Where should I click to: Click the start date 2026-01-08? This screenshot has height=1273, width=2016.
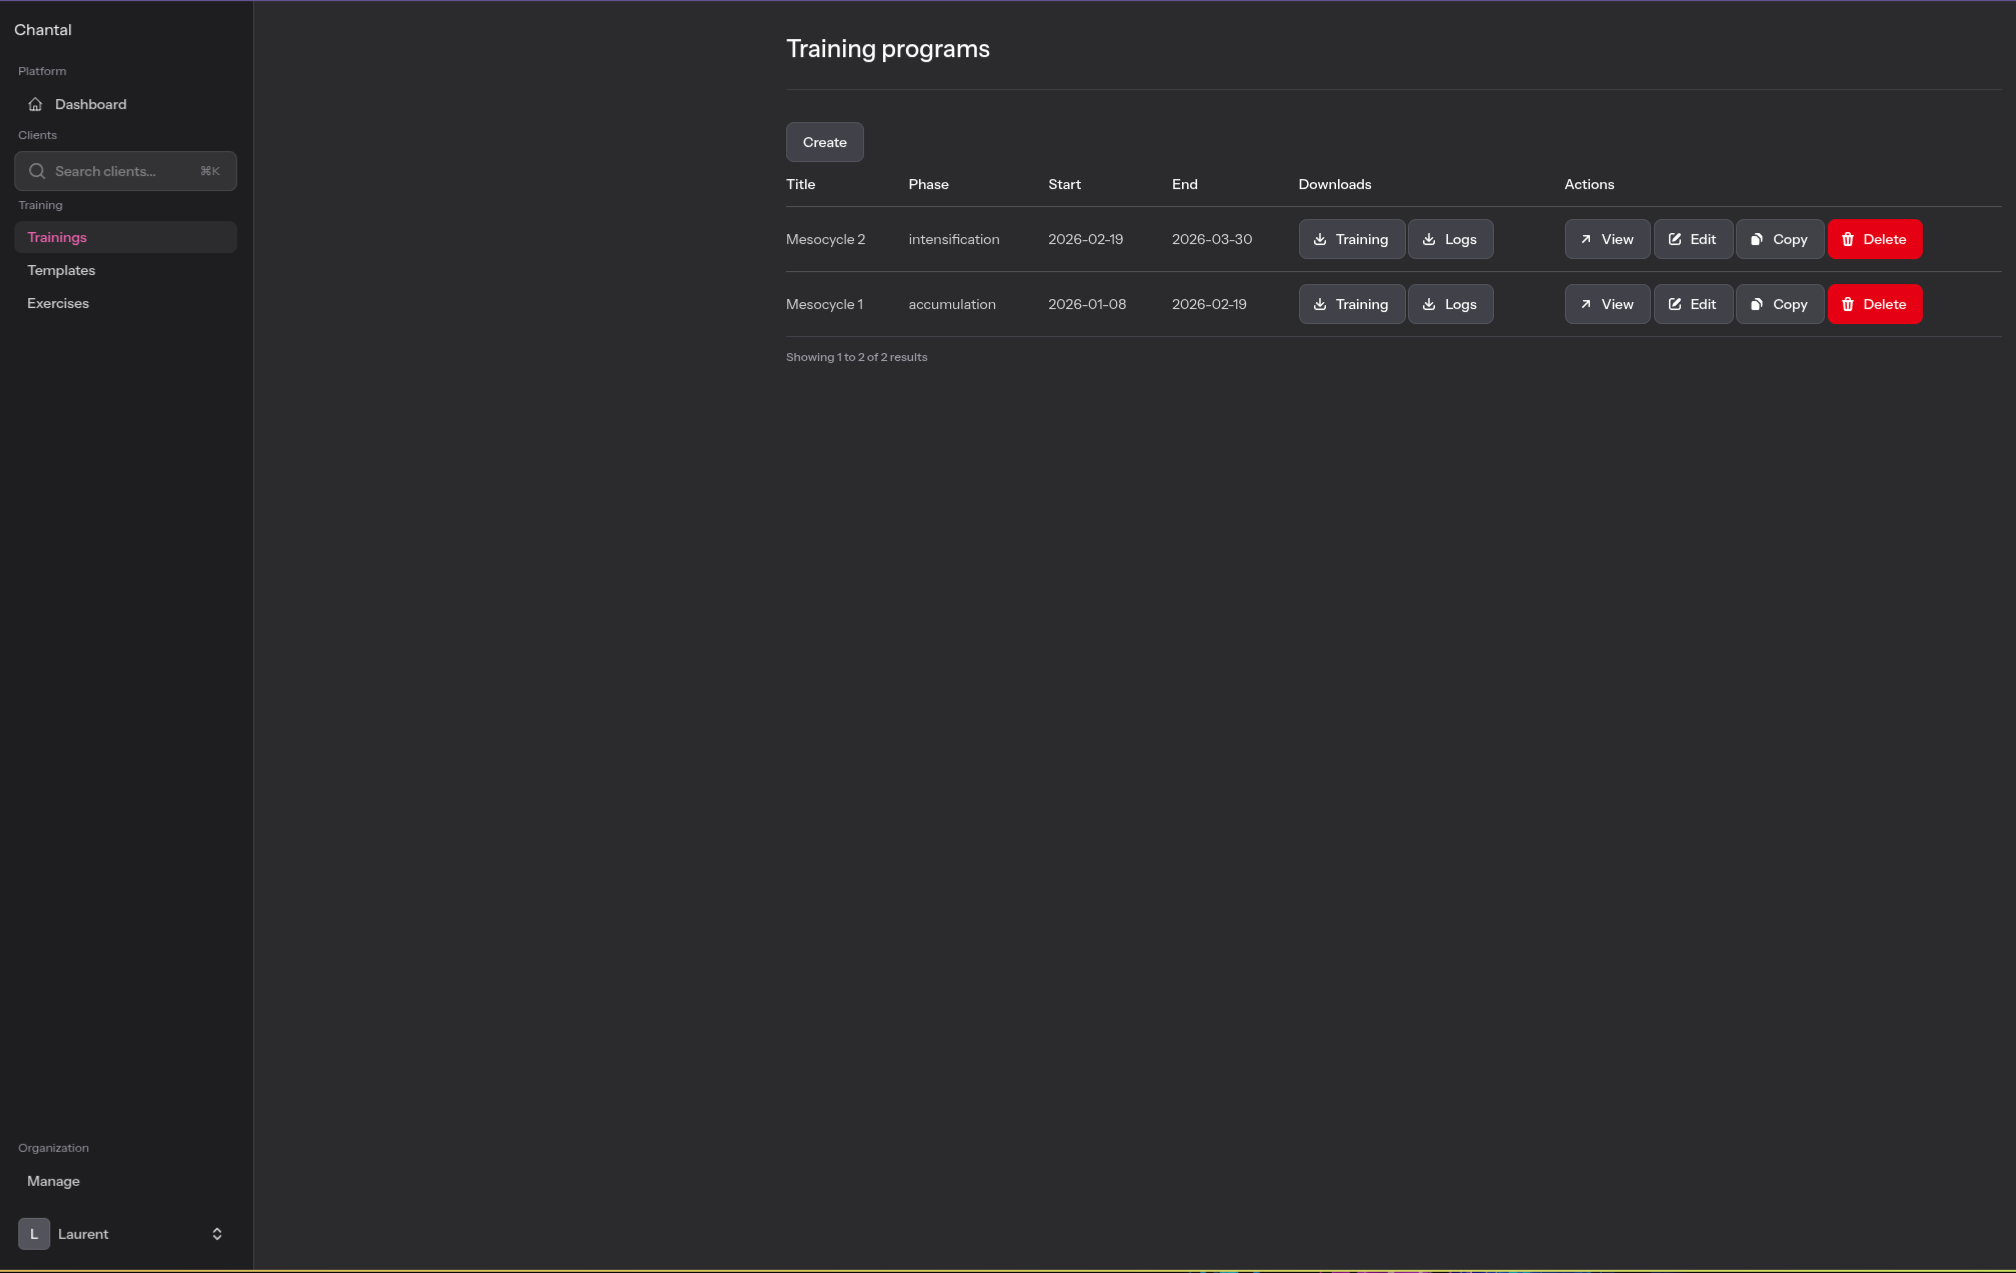pos(1087,304)
